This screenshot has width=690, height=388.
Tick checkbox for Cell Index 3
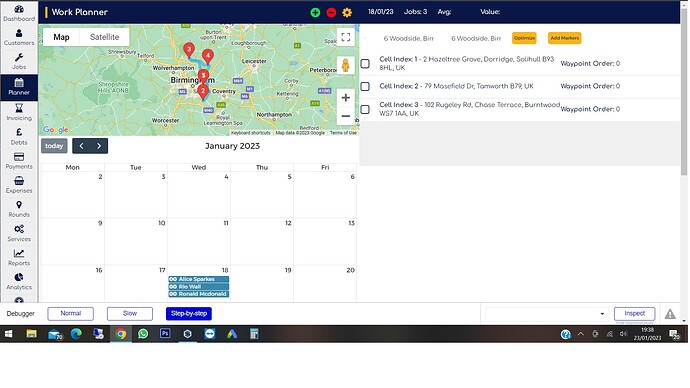[x=365, y=109]
